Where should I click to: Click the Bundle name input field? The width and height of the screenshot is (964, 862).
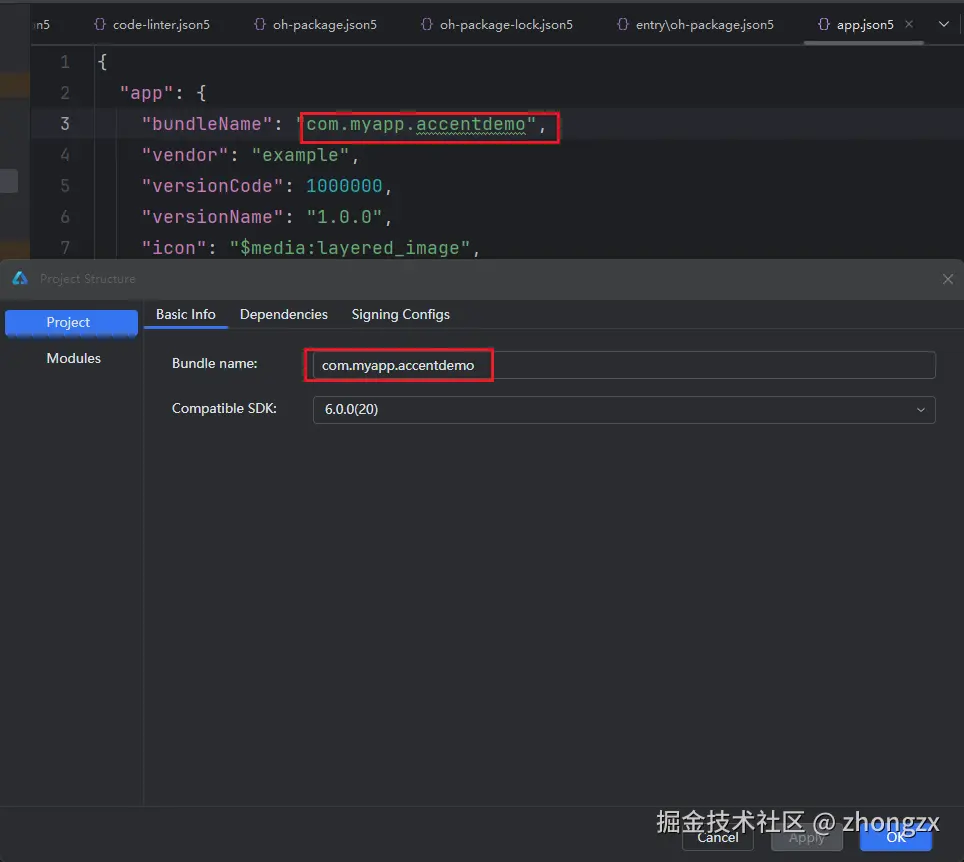click(624, 365)
